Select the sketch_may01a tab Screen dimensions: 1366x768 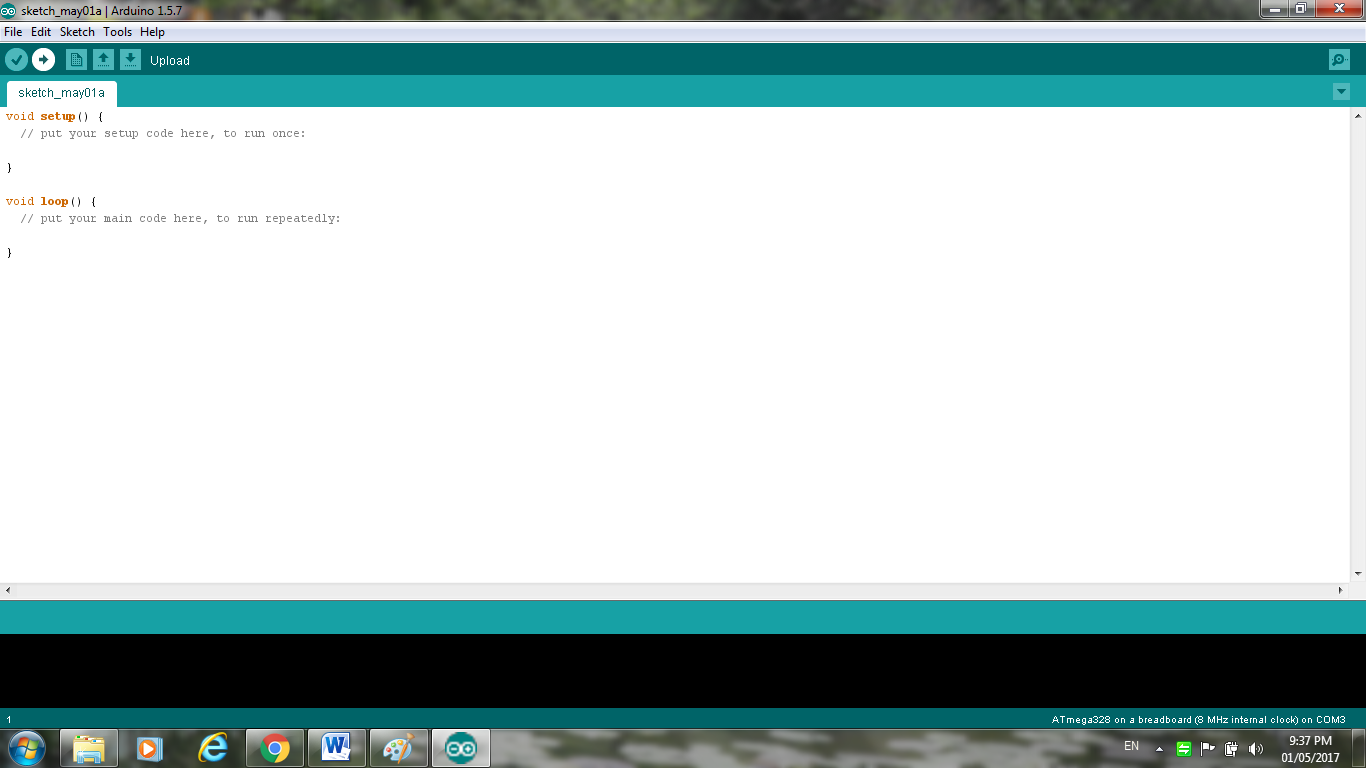(61, 93)
